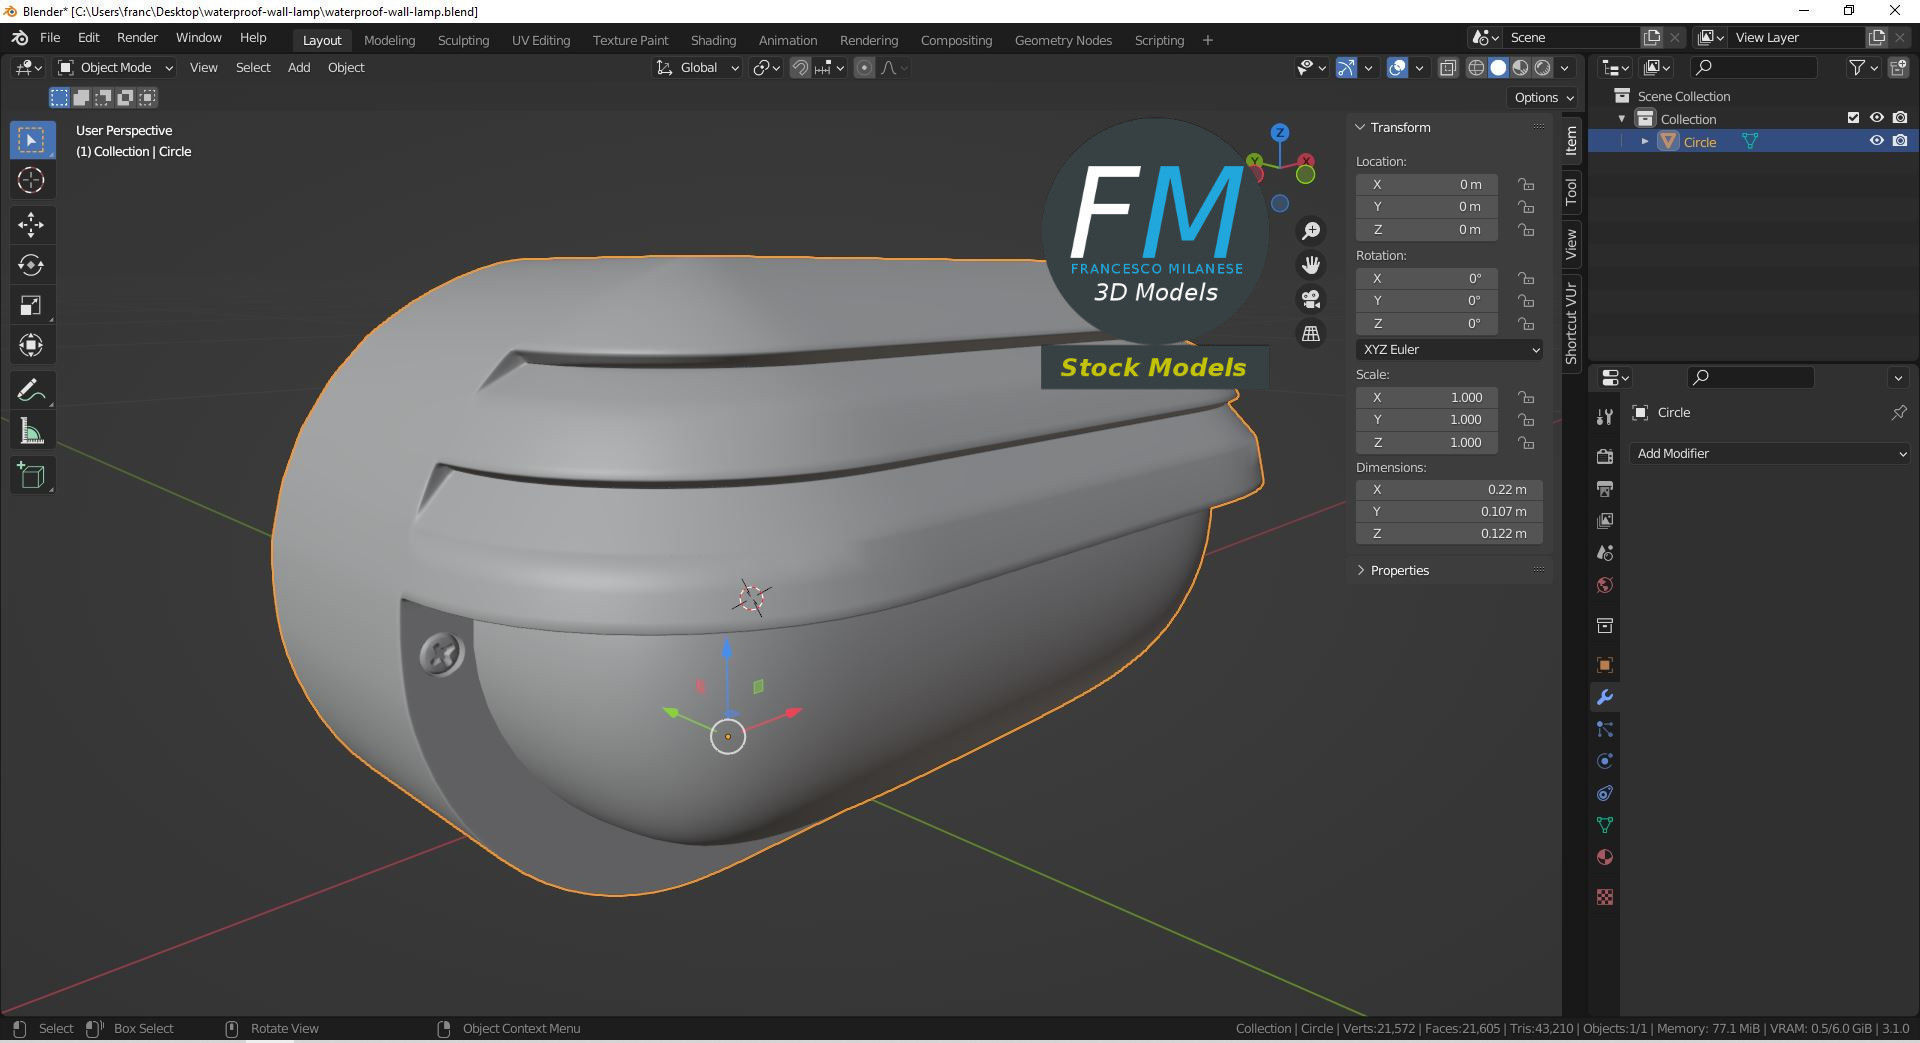Open the File menu
The image size is (1920, 1043).
point(50,38)
